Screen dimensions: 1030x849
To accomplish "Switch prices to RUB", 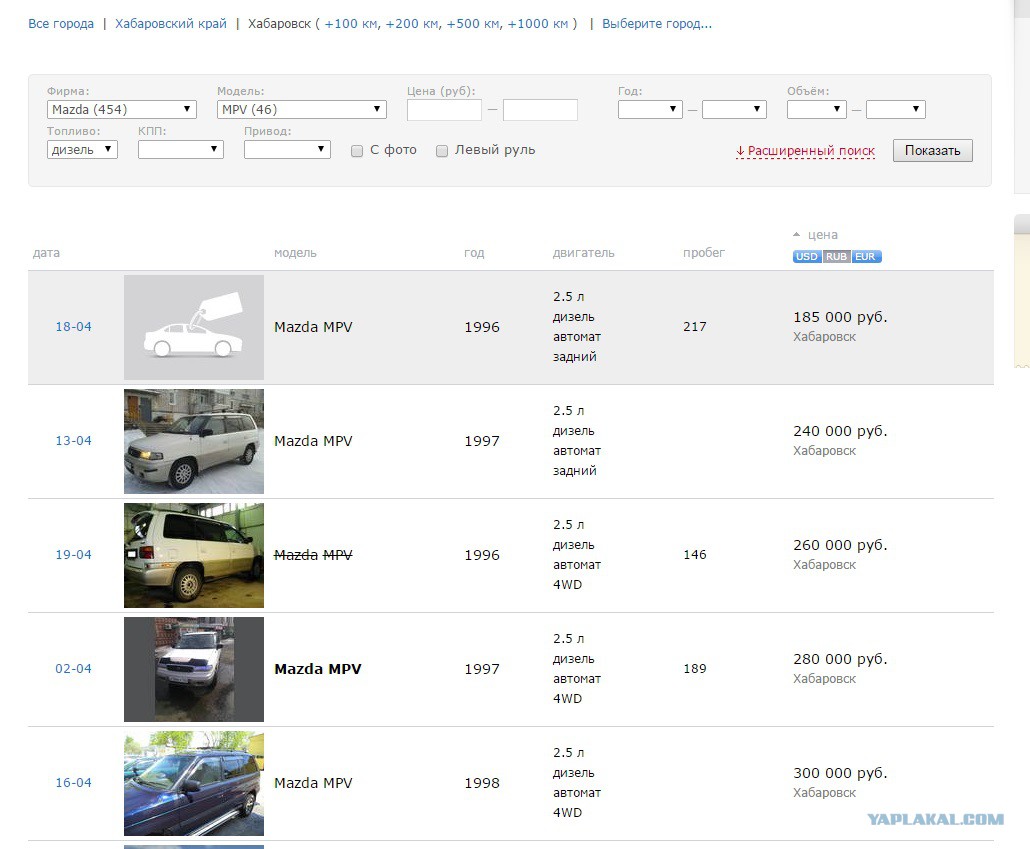I will point(836,256).
